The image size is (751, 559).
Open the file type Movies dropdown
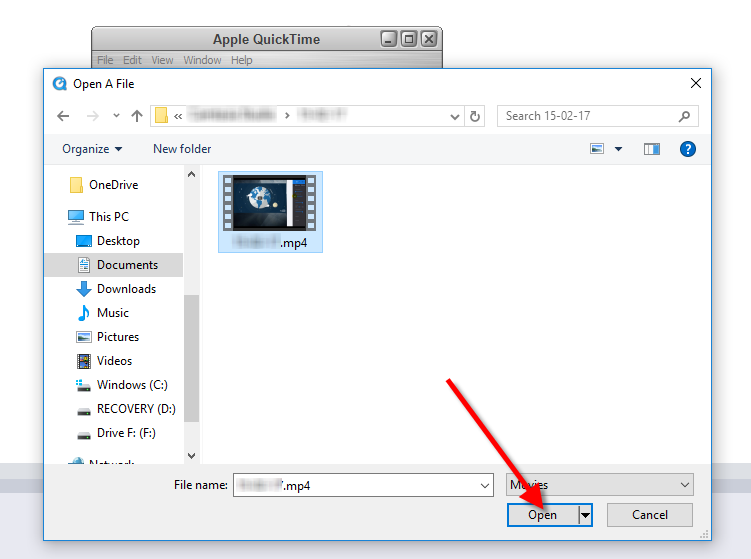coord(599,485)
